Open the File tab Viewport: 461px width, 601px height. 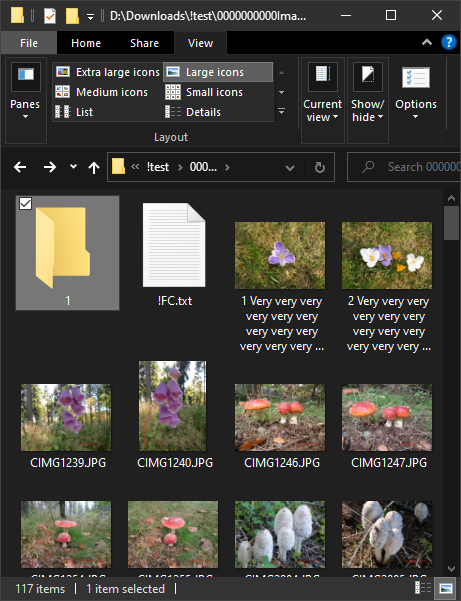pos(29,43)
